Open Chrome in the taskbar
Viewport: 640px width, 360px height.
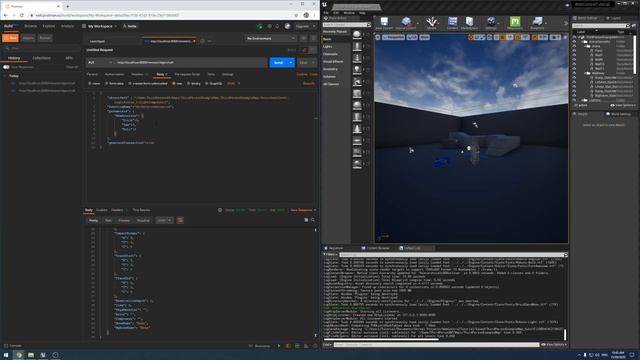(19, 355)
